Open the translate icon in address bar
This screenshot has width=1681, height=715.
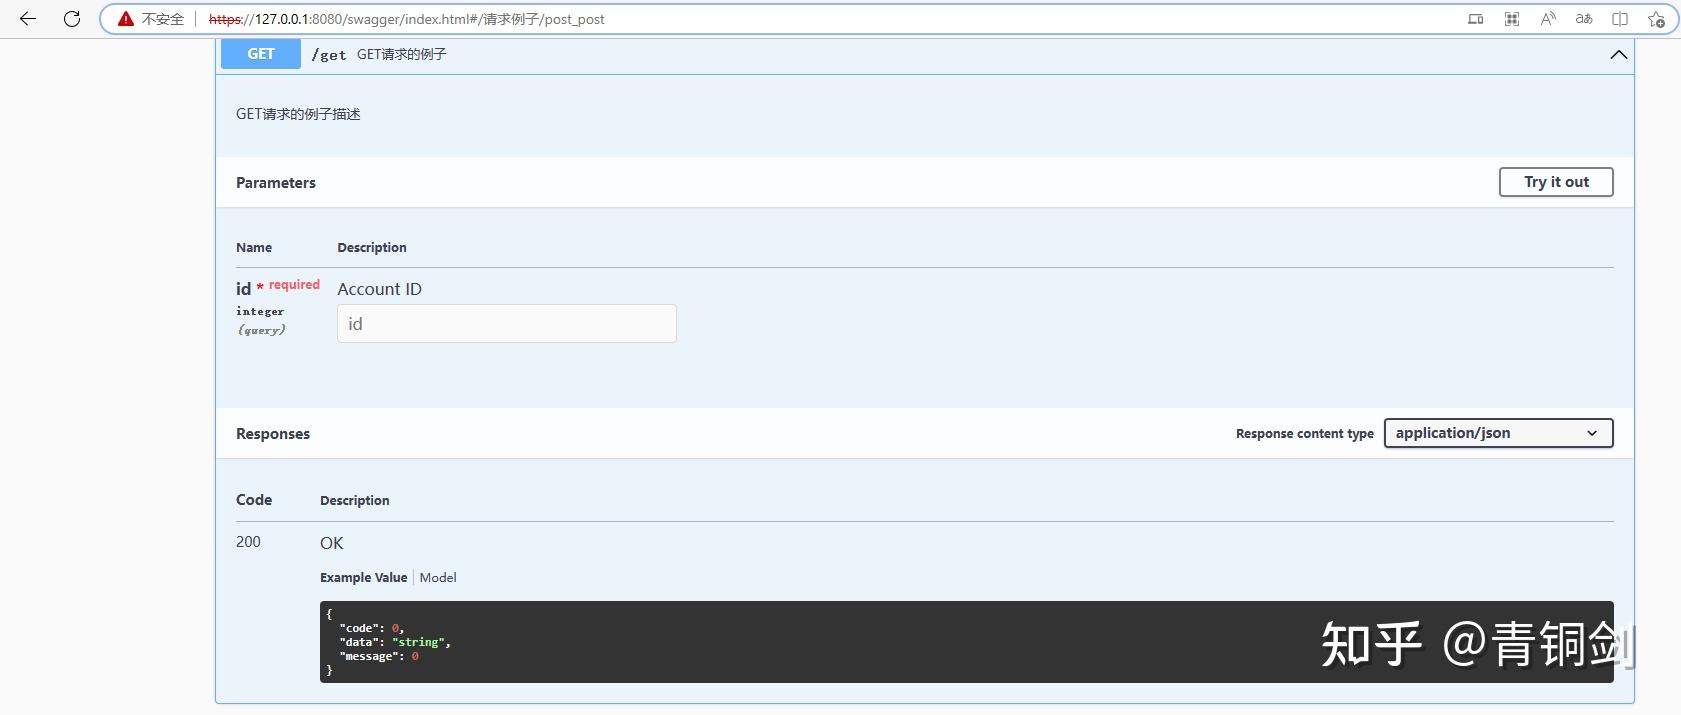coord(1584,19)
